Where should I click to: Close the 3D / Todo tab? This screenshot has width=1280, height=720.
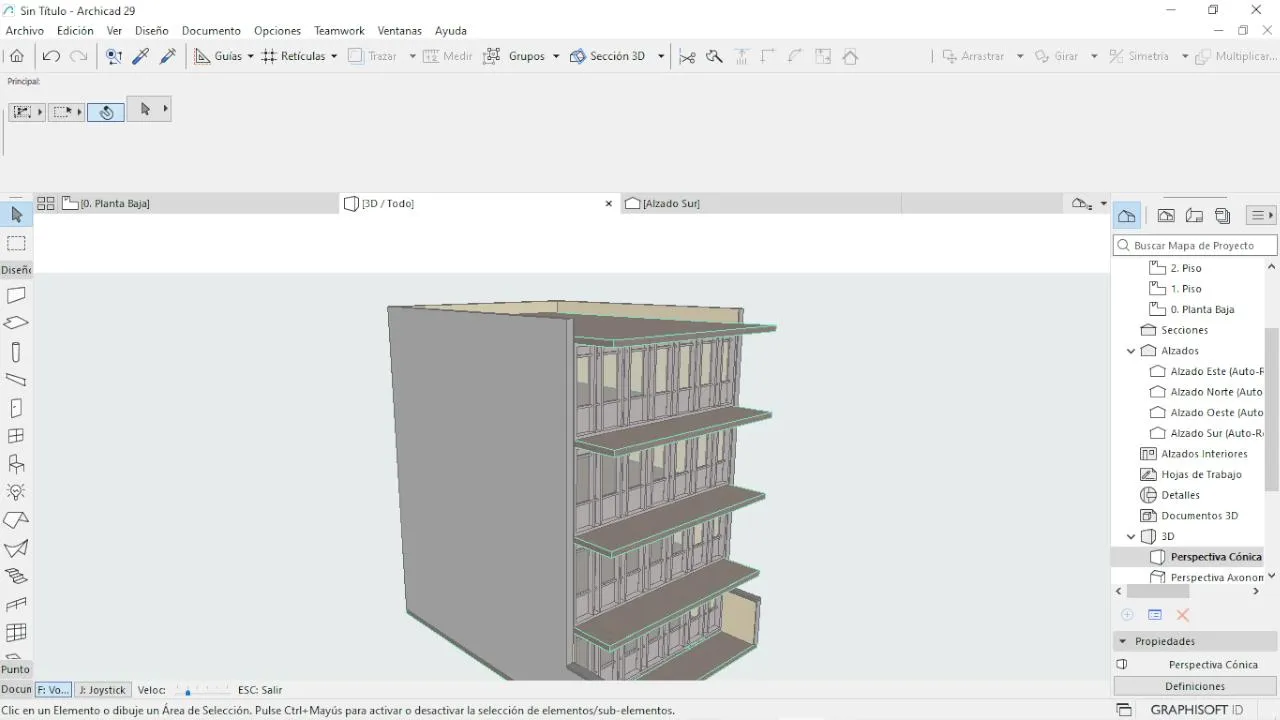(x=608, y=203)
